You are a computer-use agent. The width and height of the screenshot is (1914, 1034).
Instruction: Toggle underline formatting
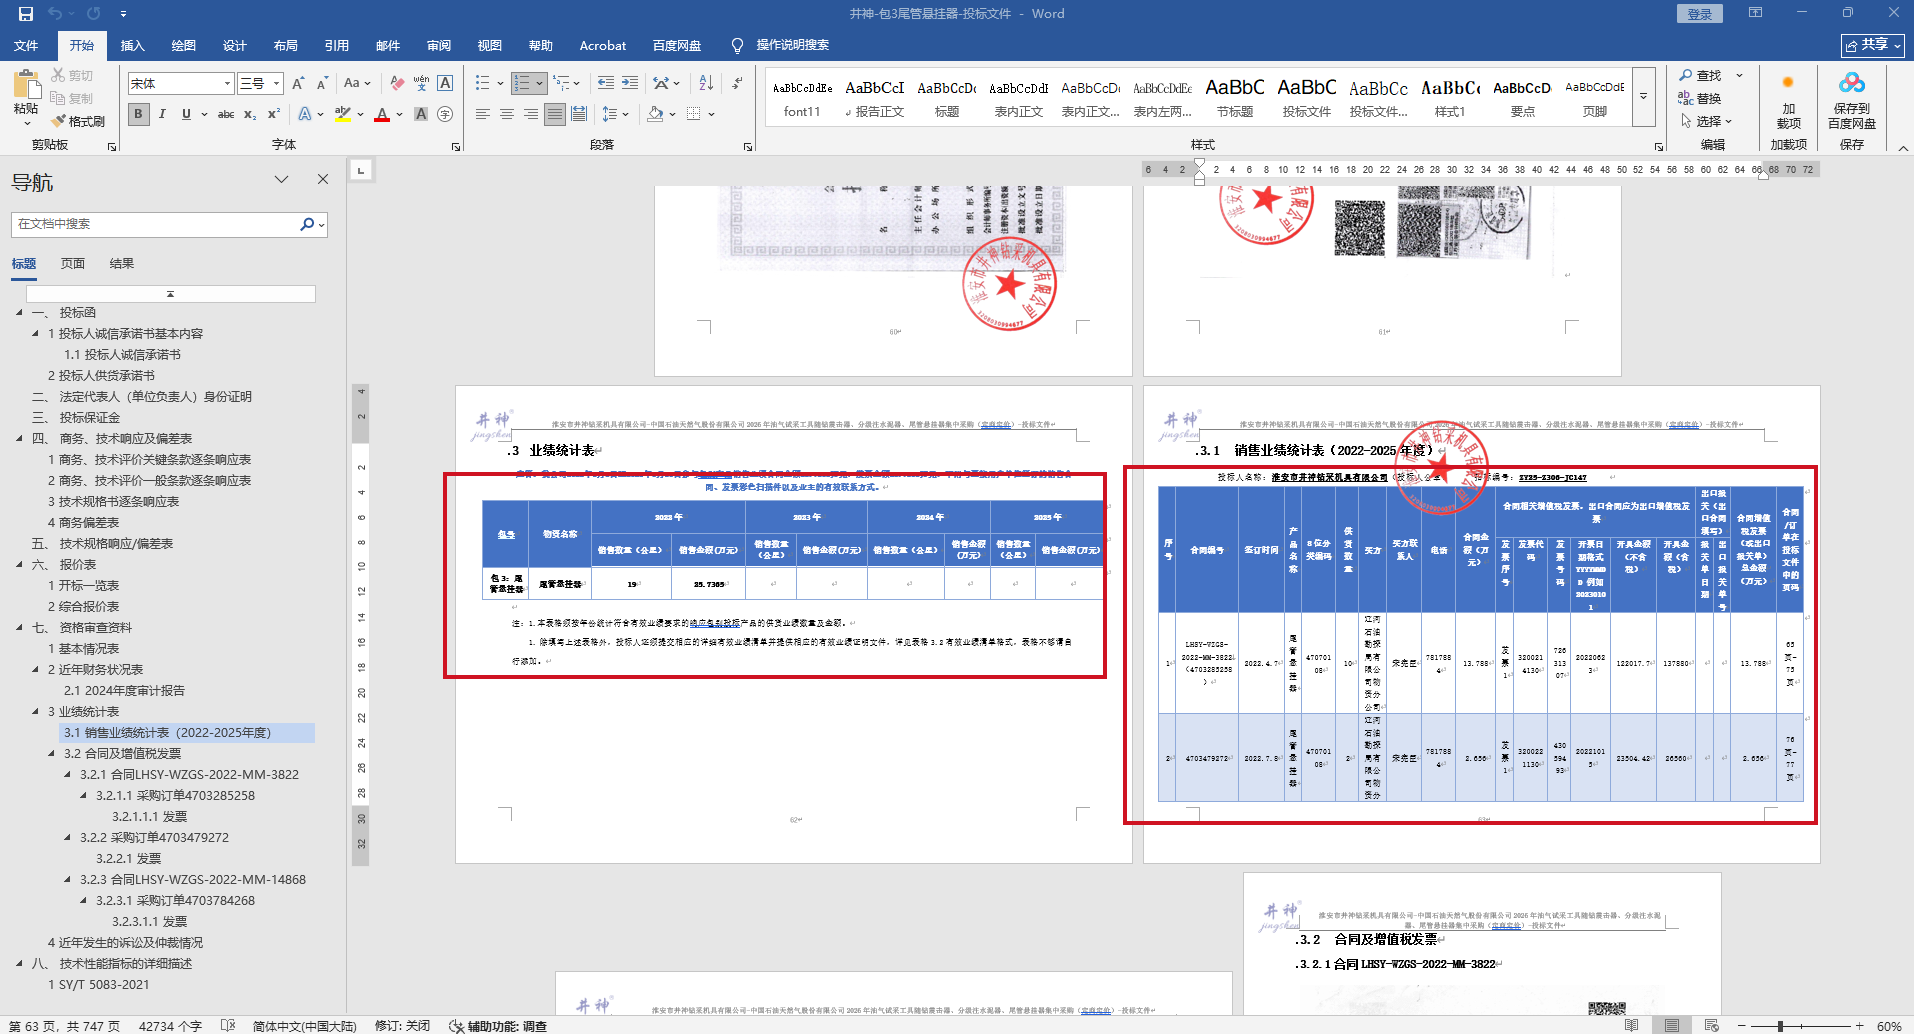[186, 114]
